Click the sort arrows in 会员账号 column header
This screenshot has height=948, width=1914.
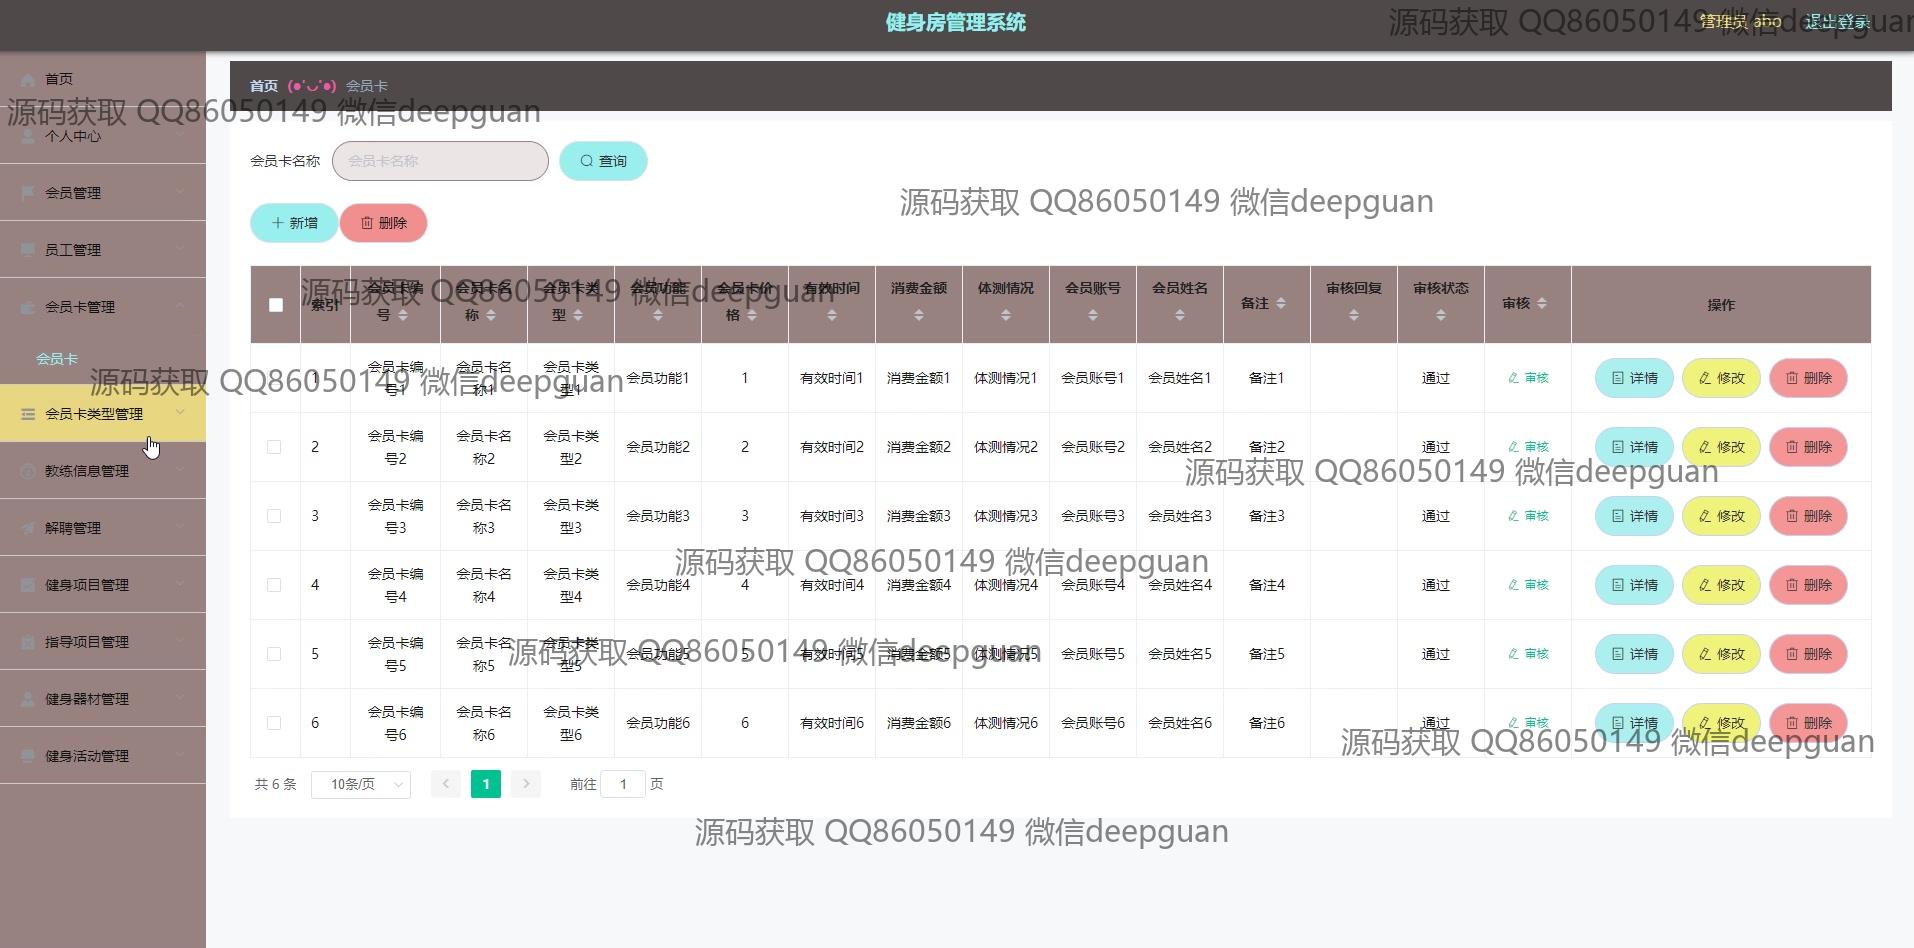click(1092, 315)
